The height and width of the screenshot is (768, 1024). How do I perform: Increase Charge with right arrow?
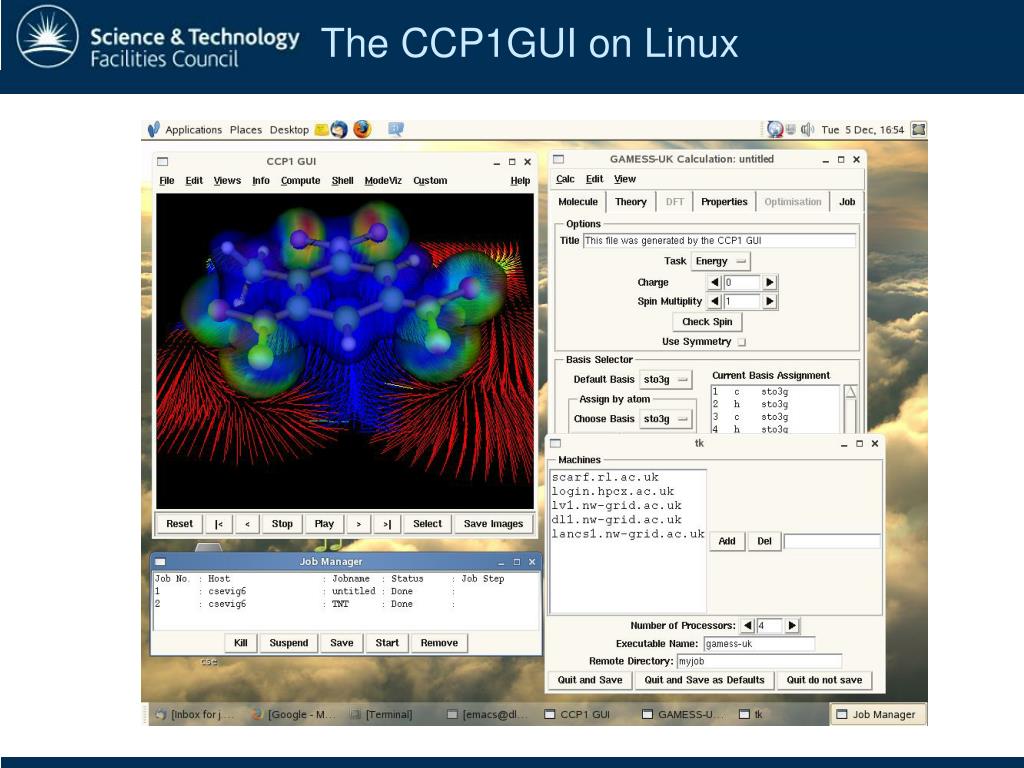pyautogui.click(x=769, y=282)
